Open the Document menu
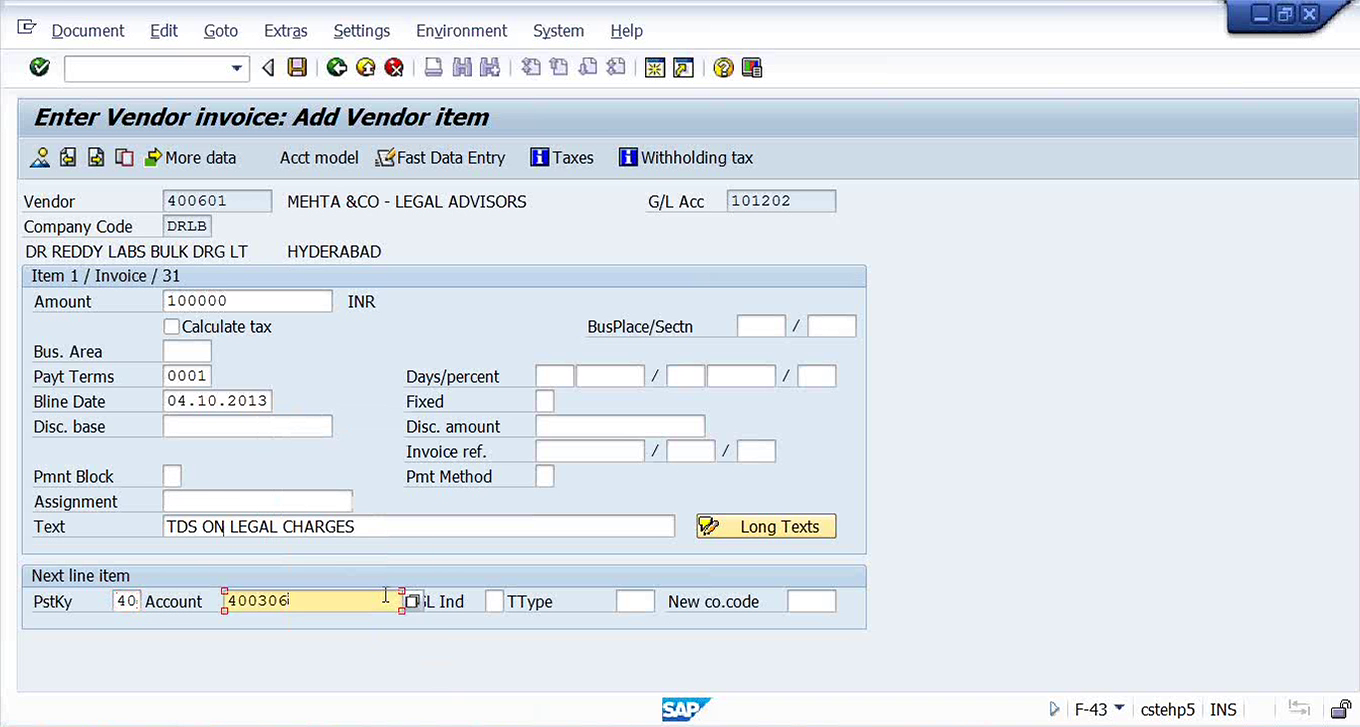The height and width of the screenshot is (727, 1360). (x=88, y=31)
